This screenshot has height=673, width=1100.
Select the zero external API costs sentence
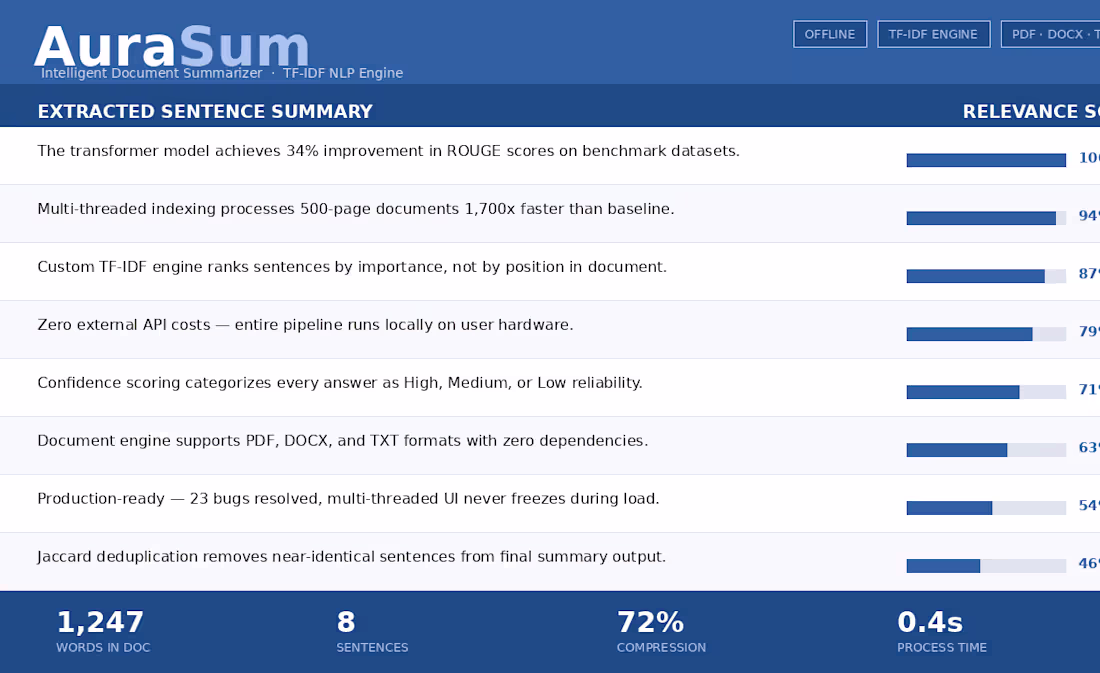(x=305, y=325)
